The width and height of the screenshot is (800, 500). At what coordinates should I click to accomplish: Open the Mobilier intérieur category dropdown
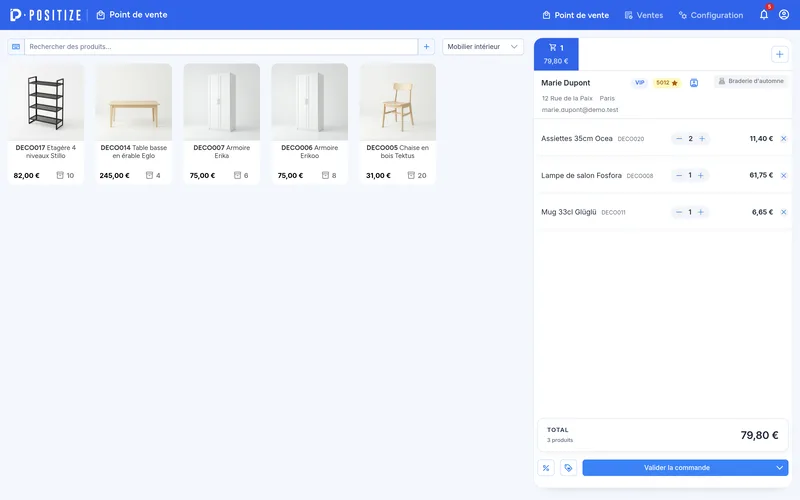483,46
